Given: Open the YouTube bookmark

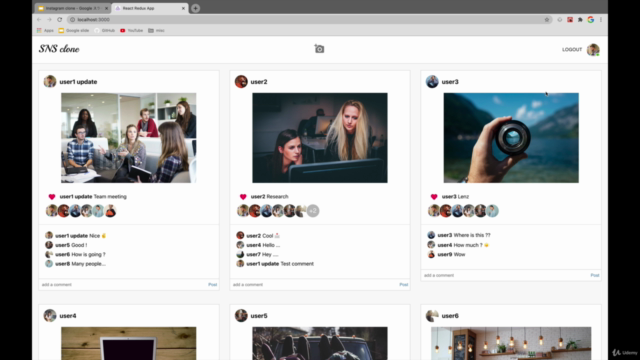Looking at the screenshot, I should coord(131,31).
